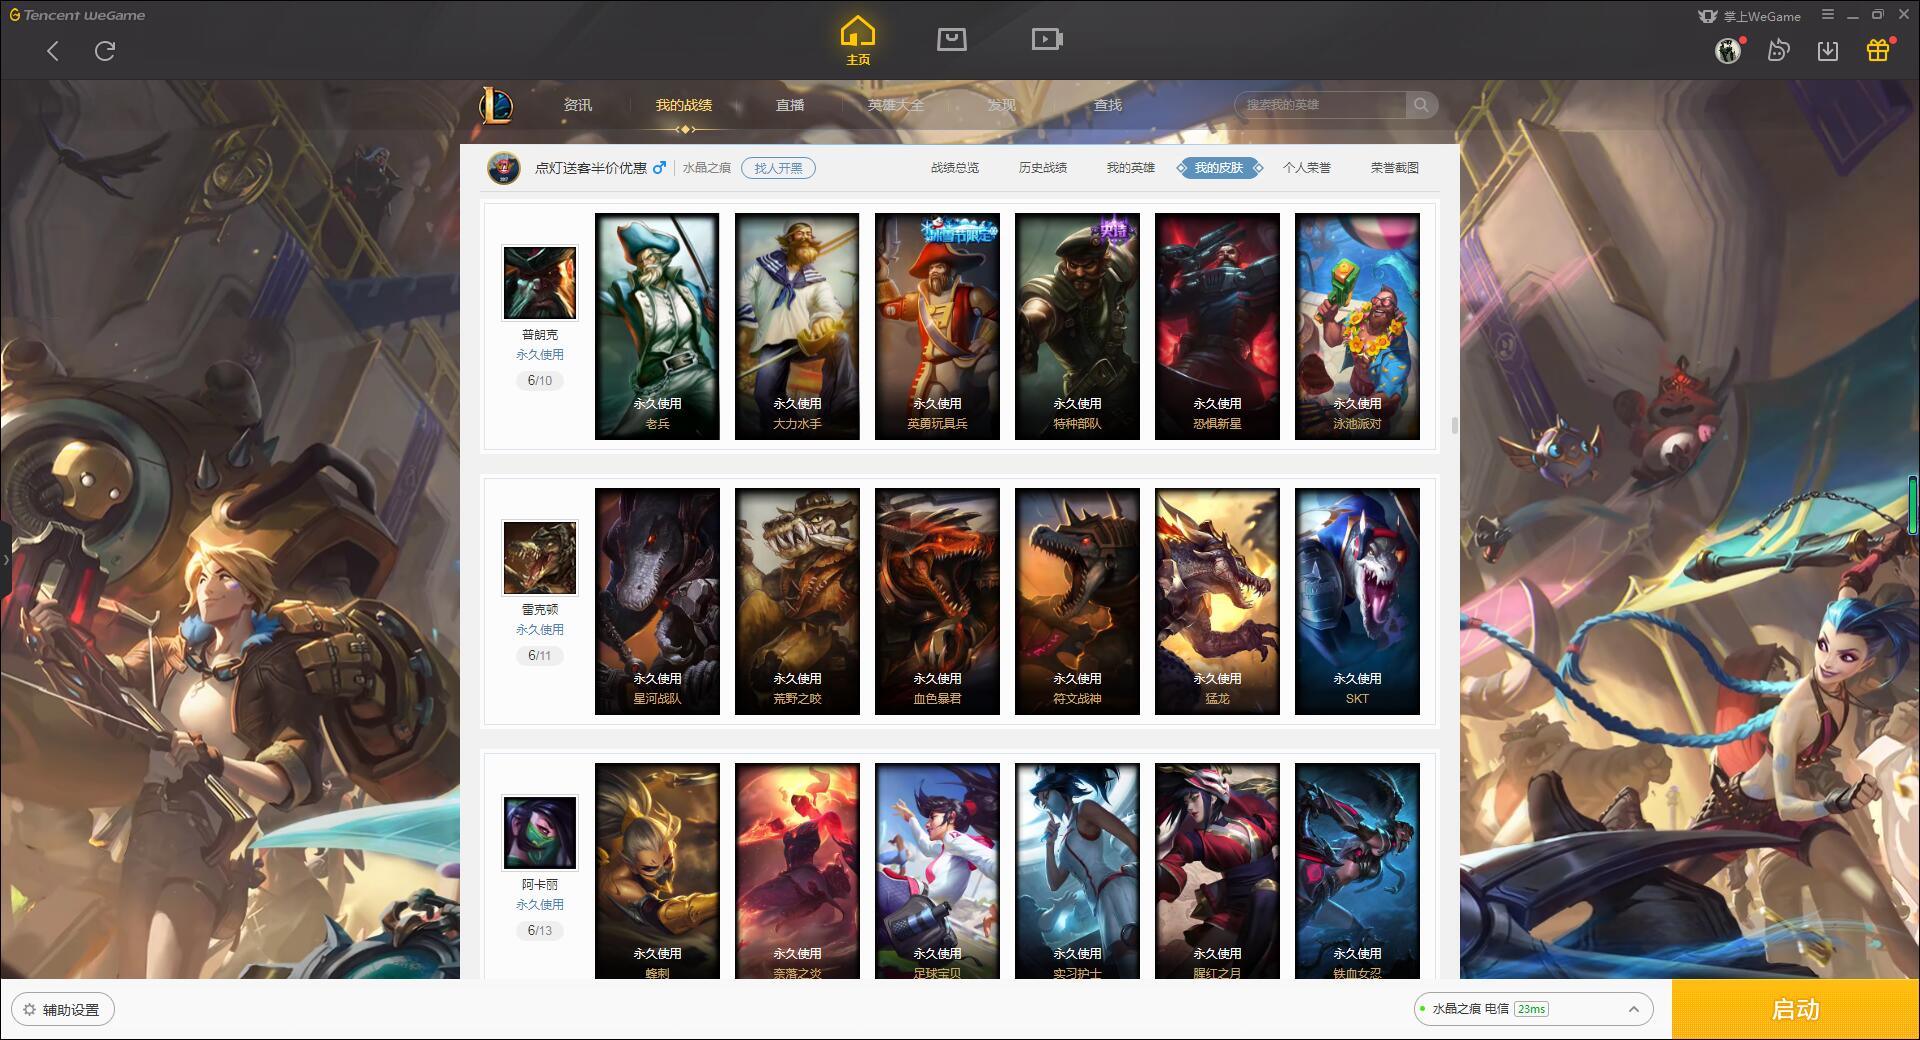This screenshot has height=1040, width=1920.
Task: Open the 荒野之咬 skin card
Action: [x=797, y=601]
